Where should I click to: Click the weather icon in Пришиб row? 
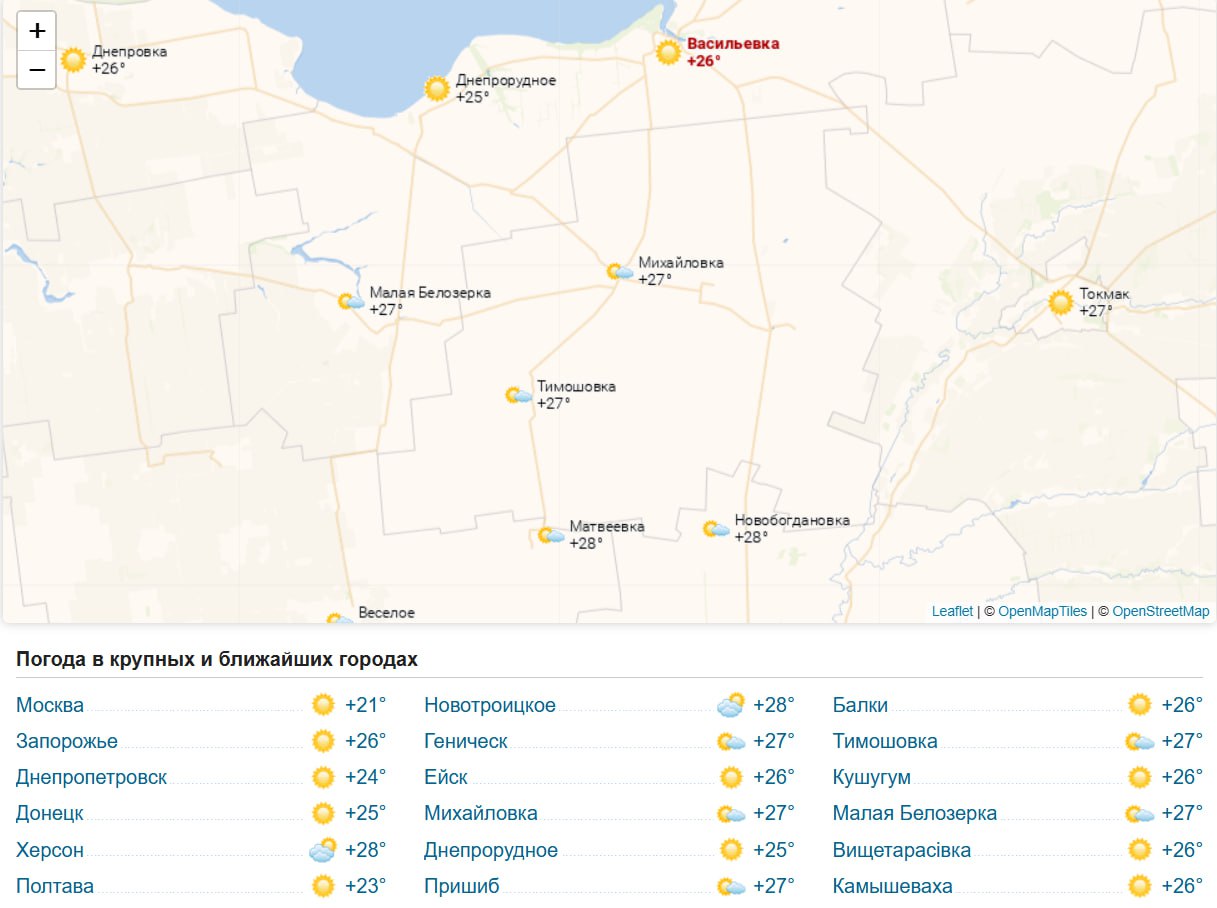pyautogui.click(x=731, y=887)
